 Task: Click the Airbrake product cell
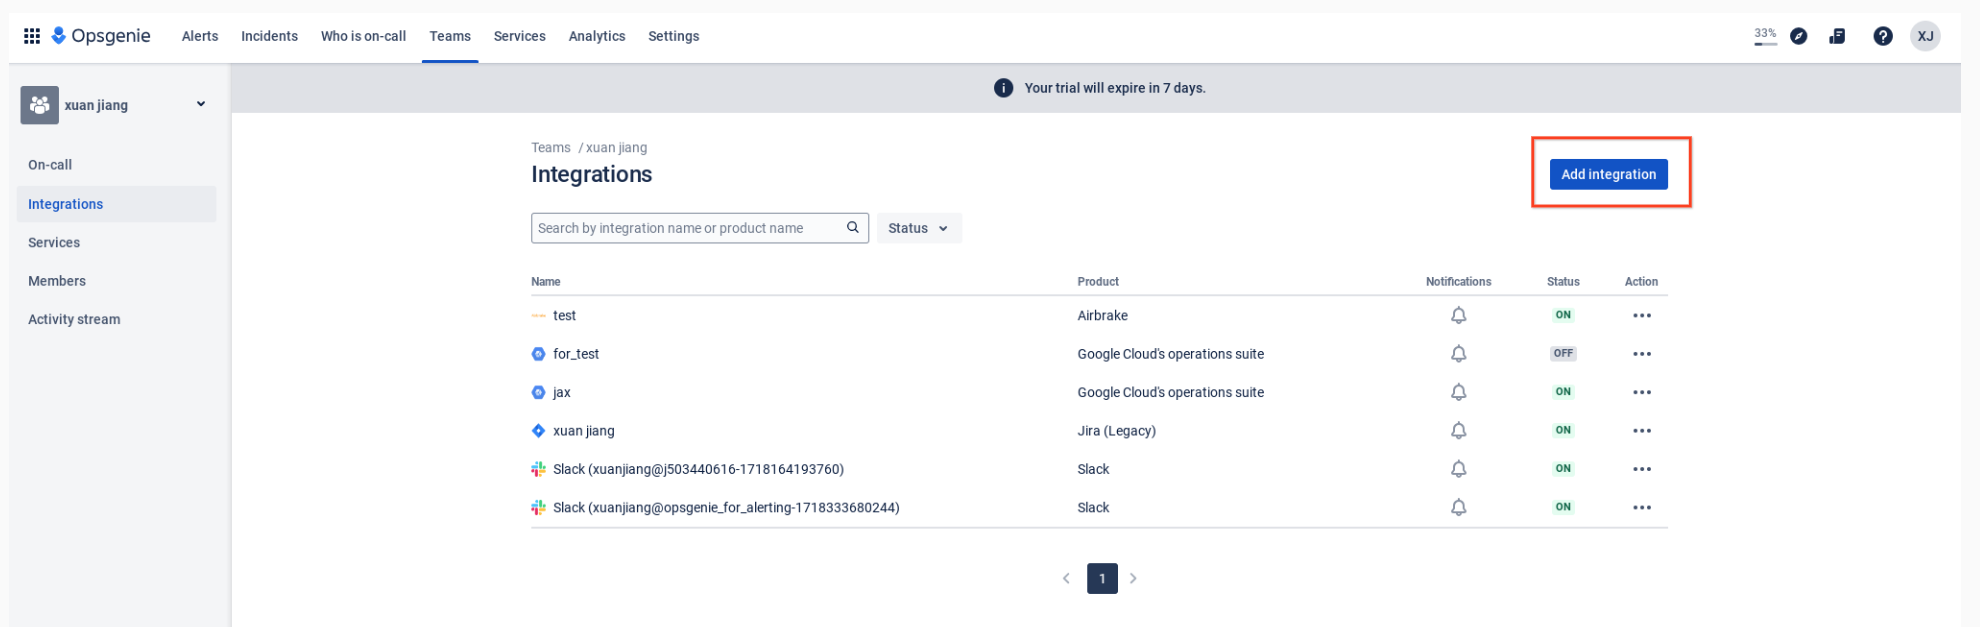coord(1102,315)
